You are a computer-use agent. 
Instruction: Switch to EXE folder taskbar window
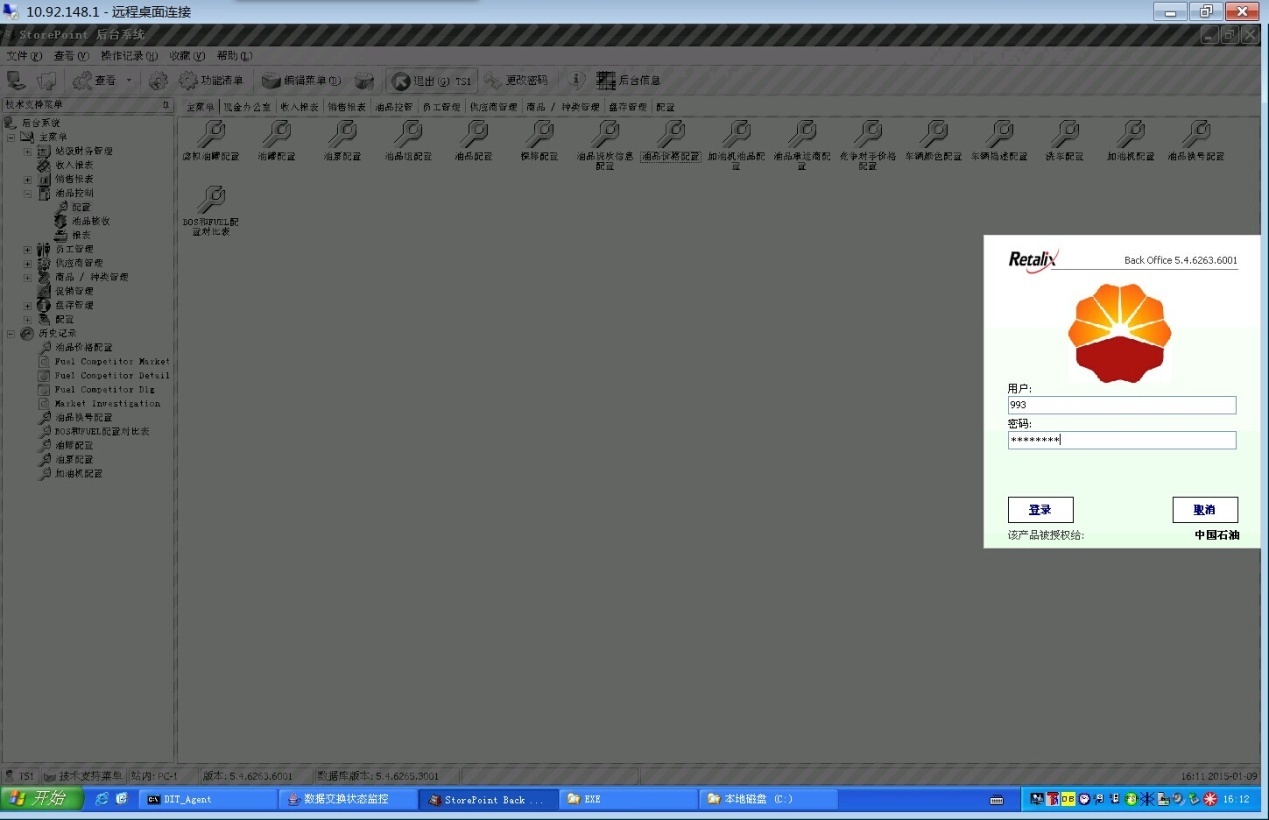point(628,799)
